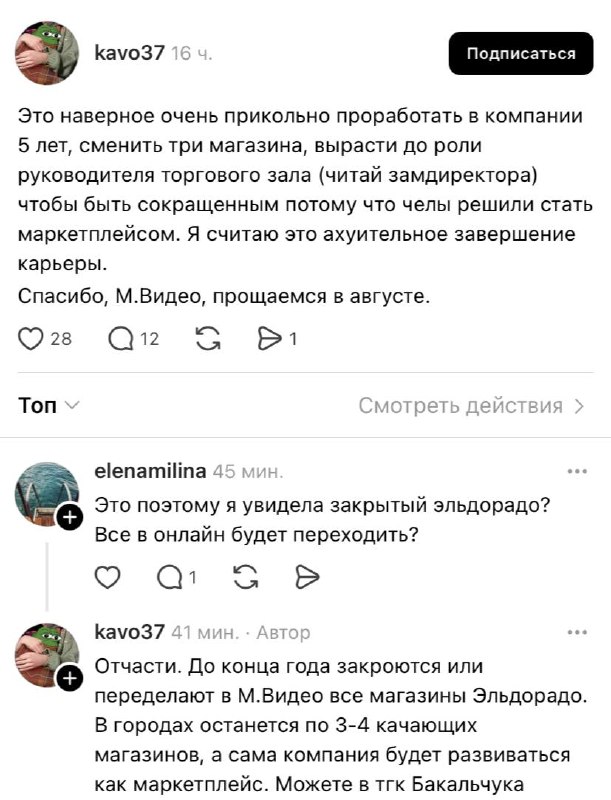611x800 pixels.
Task: Share elenamilina's comment
Action: (x=306, y=576)
